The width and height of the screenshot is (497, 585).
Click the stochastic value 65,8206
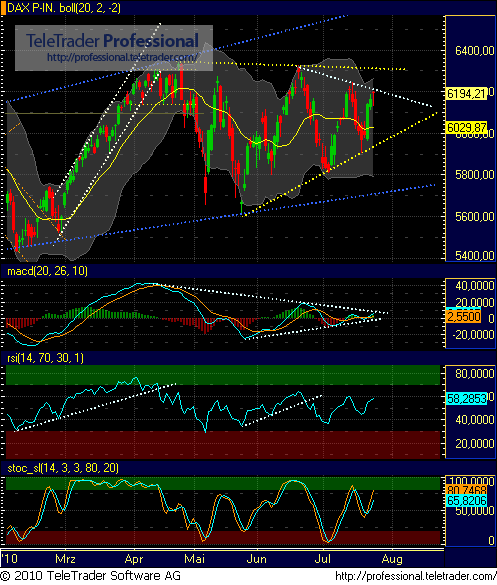(467, 500)
